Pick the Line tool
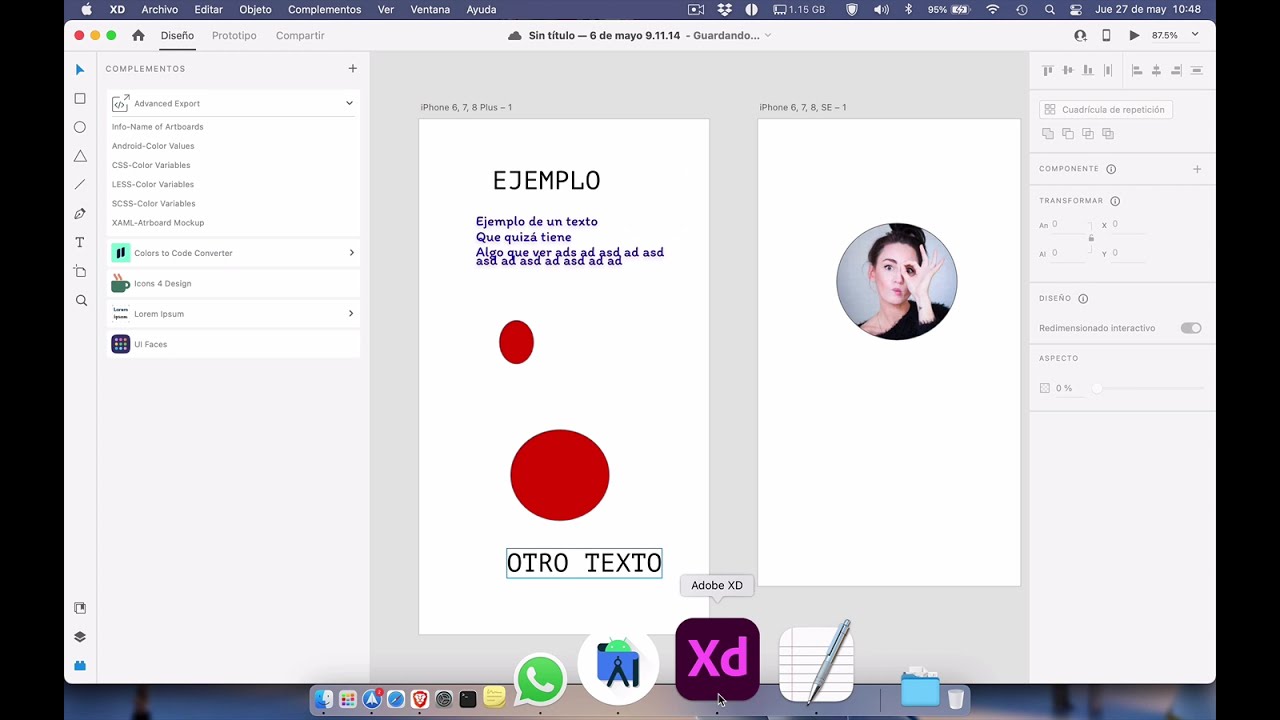1280x720 pixels. coord(80,185)
